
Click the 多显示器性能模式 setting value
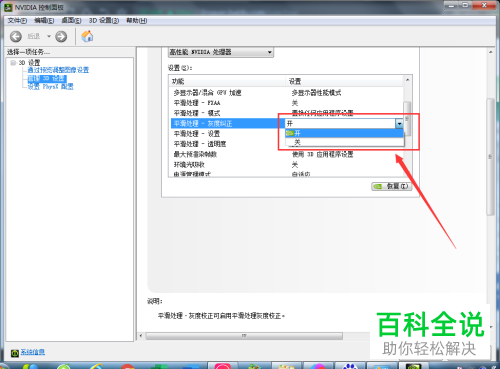tap(316, 93)
